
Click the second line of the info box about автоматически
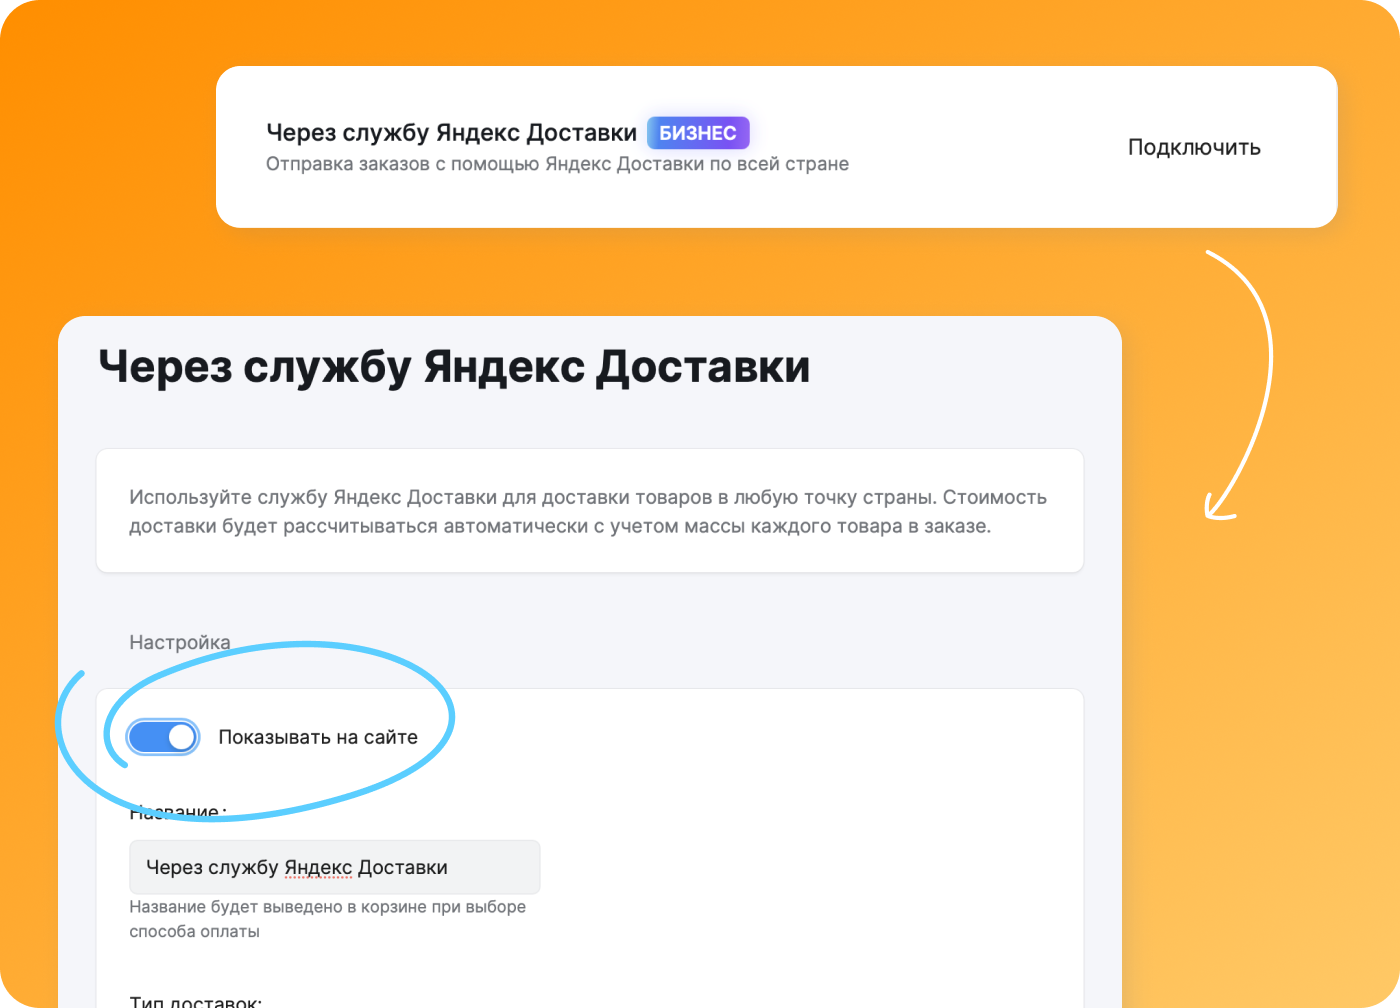click(559, 526)
